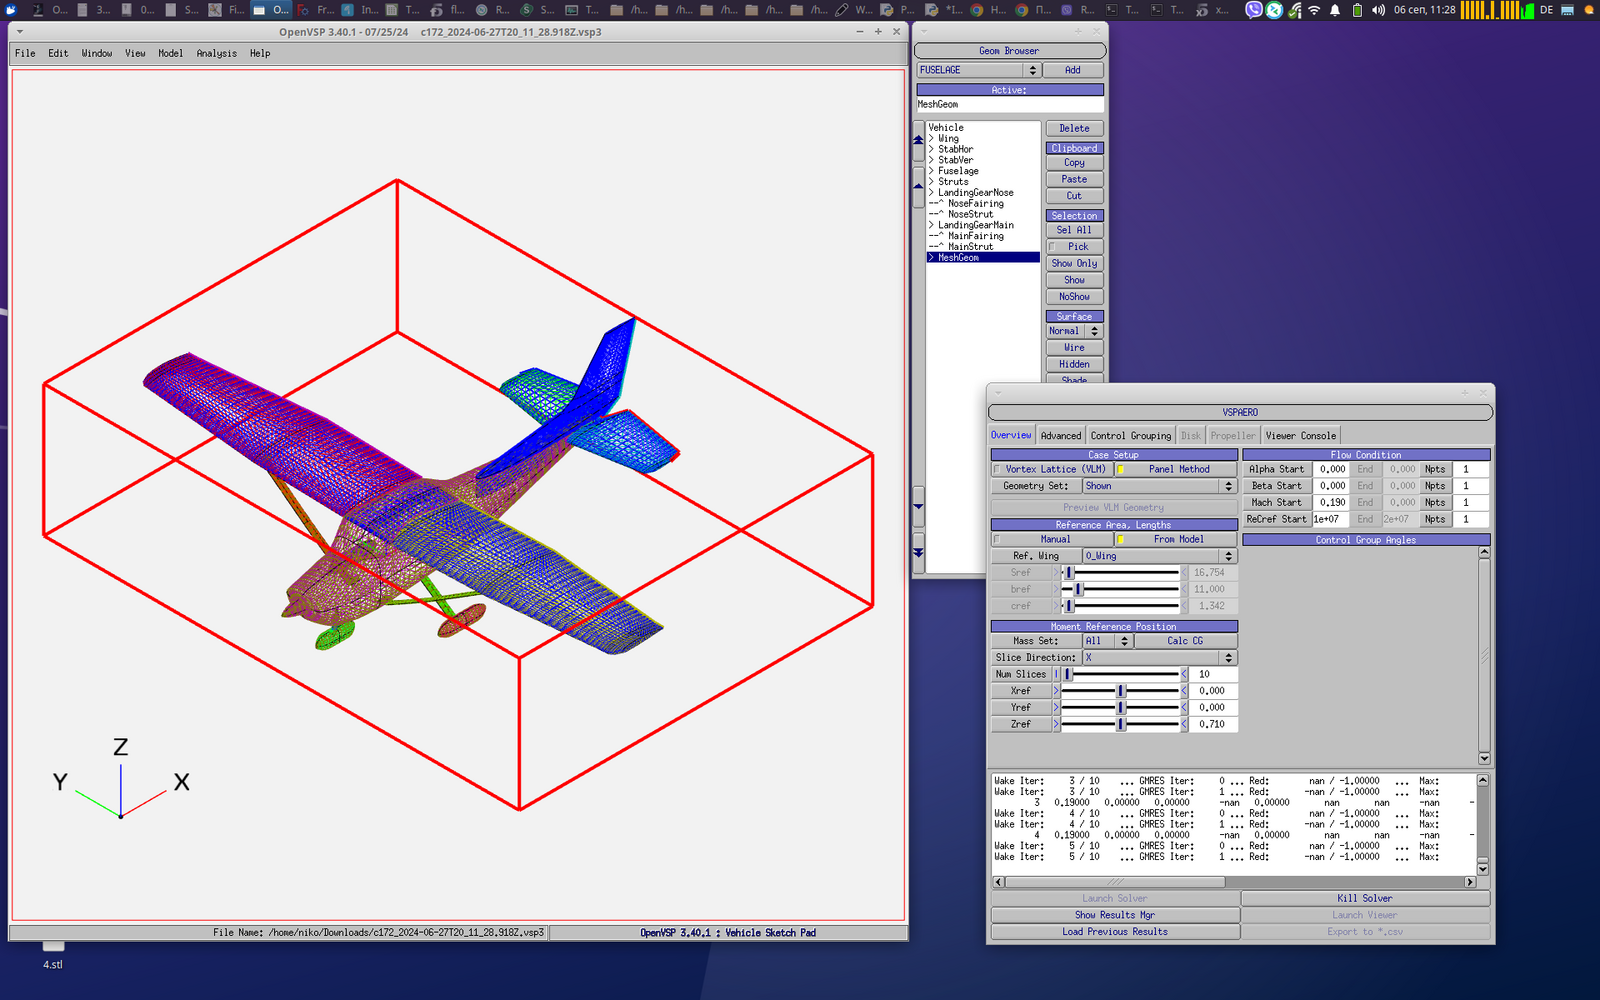Image resolution: width=1600 pixels, height=1000 pixels.
Task: Move selected geom to bottom of list
Action: (x=918, y=553)
